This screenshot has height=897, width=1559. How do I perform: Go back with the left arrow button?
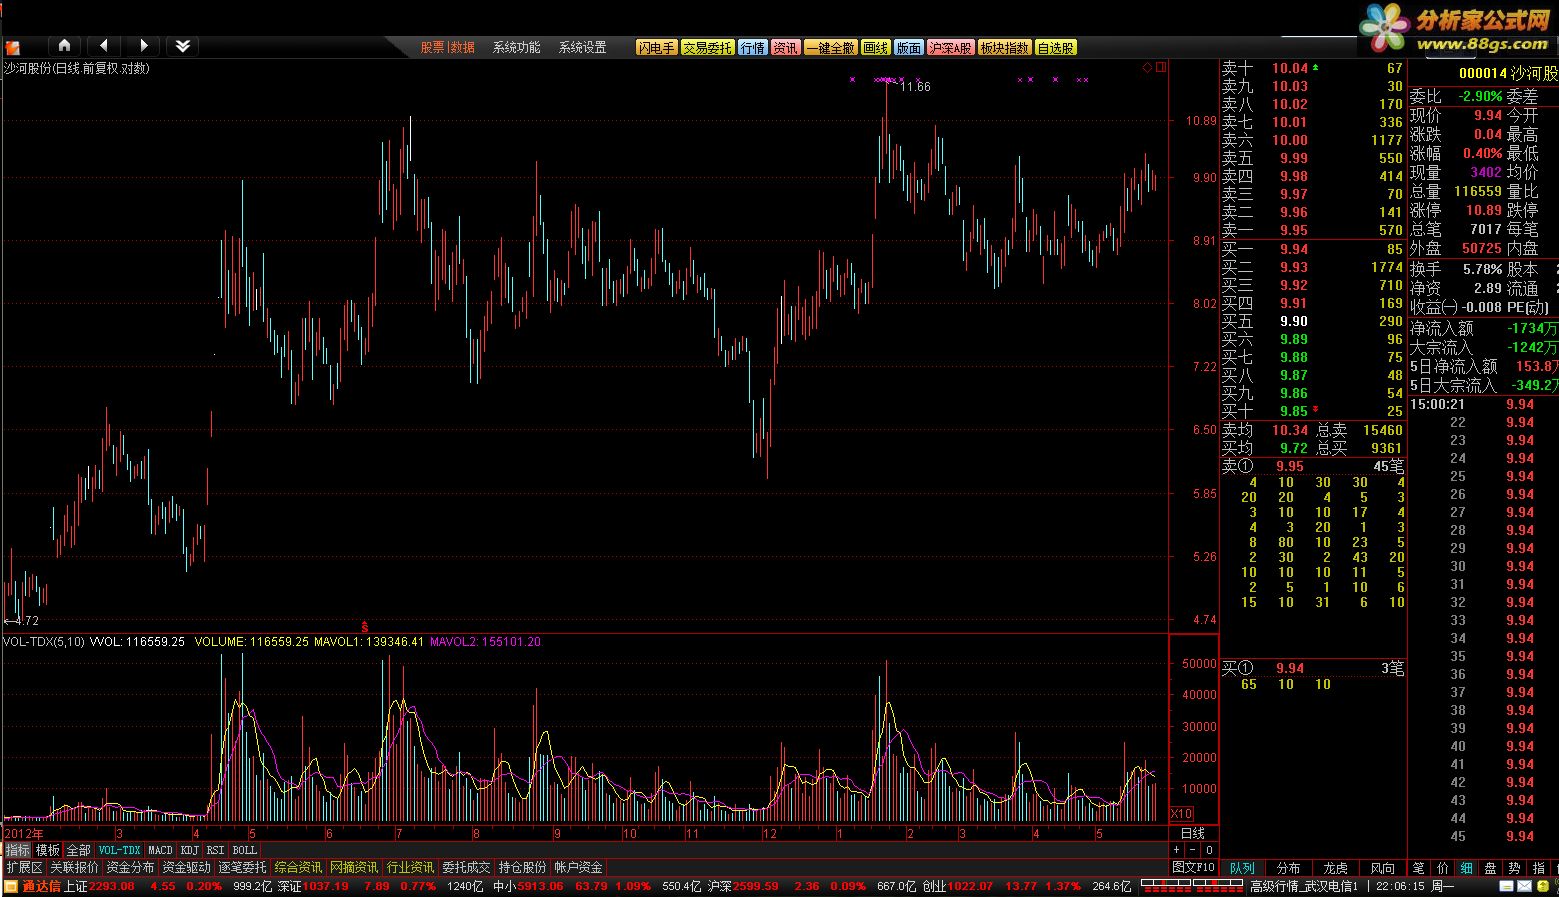click(x=104, y=46)
